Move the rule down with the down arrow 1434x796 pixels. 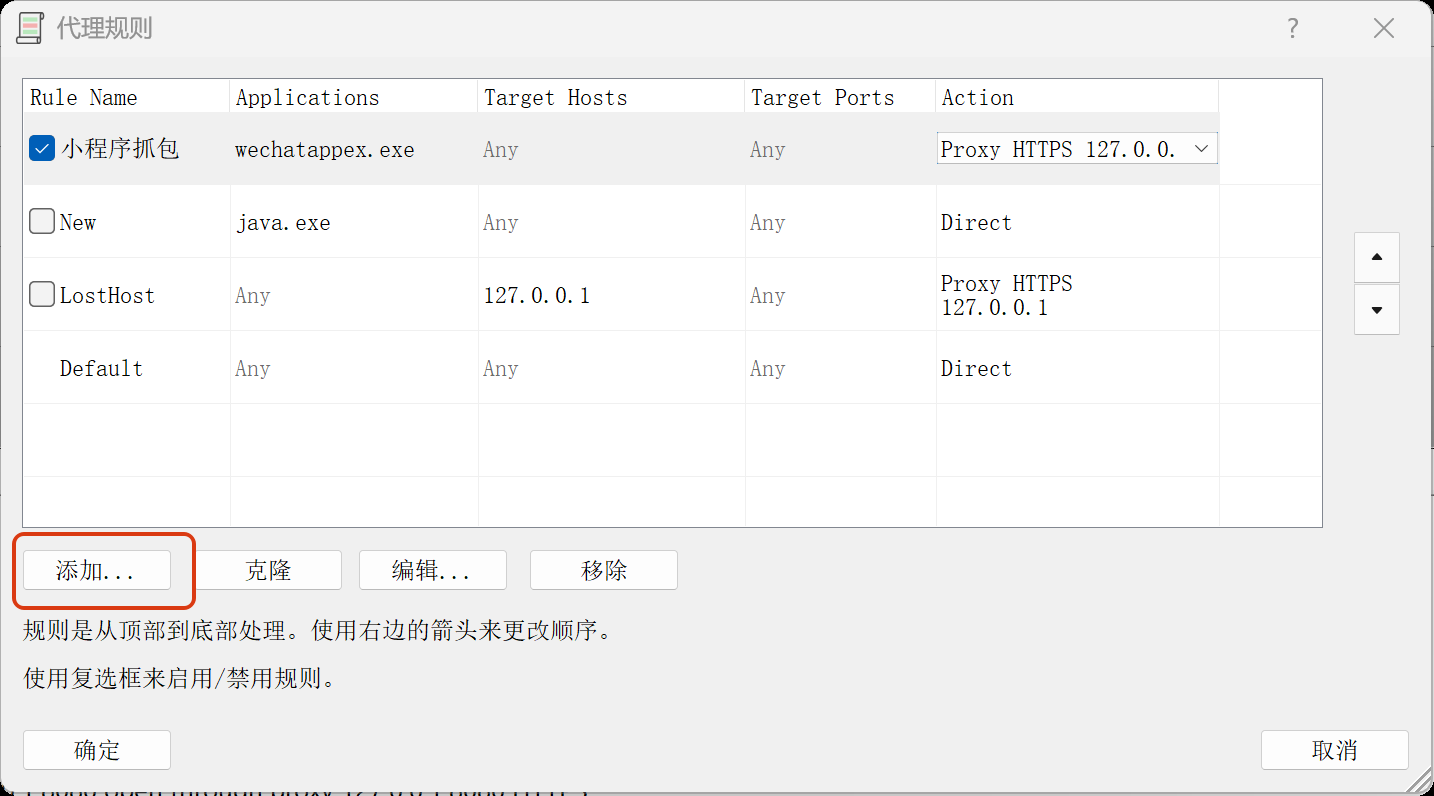(x=1377, y=310)
